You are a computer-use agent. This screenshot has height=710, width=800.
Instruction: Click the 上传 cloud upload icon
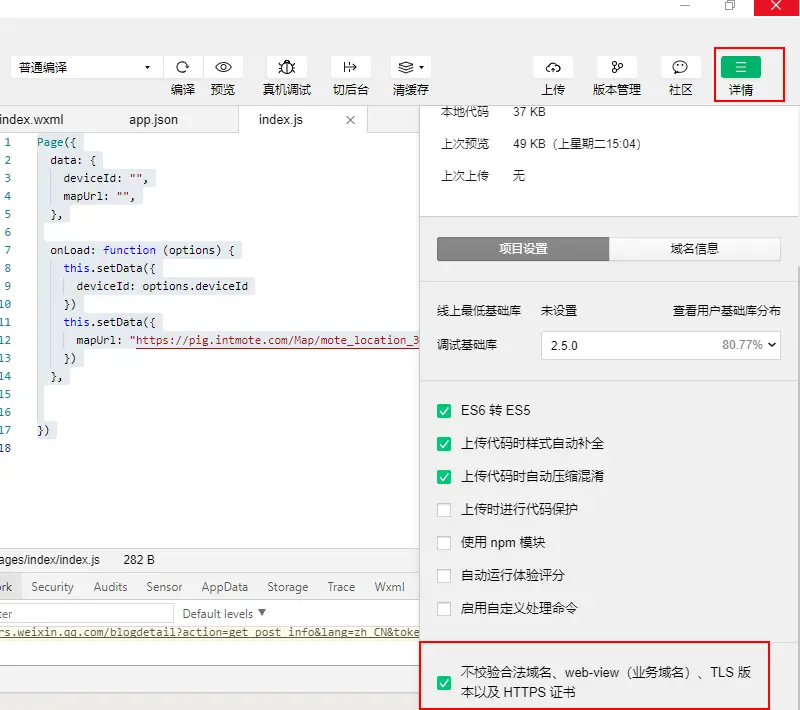(553, 67)
